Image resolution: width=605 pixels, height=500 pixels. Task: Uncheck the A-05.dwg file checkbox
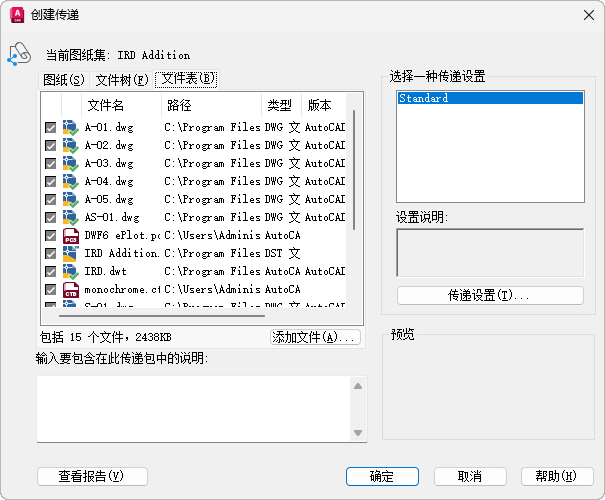pos(51,199)
